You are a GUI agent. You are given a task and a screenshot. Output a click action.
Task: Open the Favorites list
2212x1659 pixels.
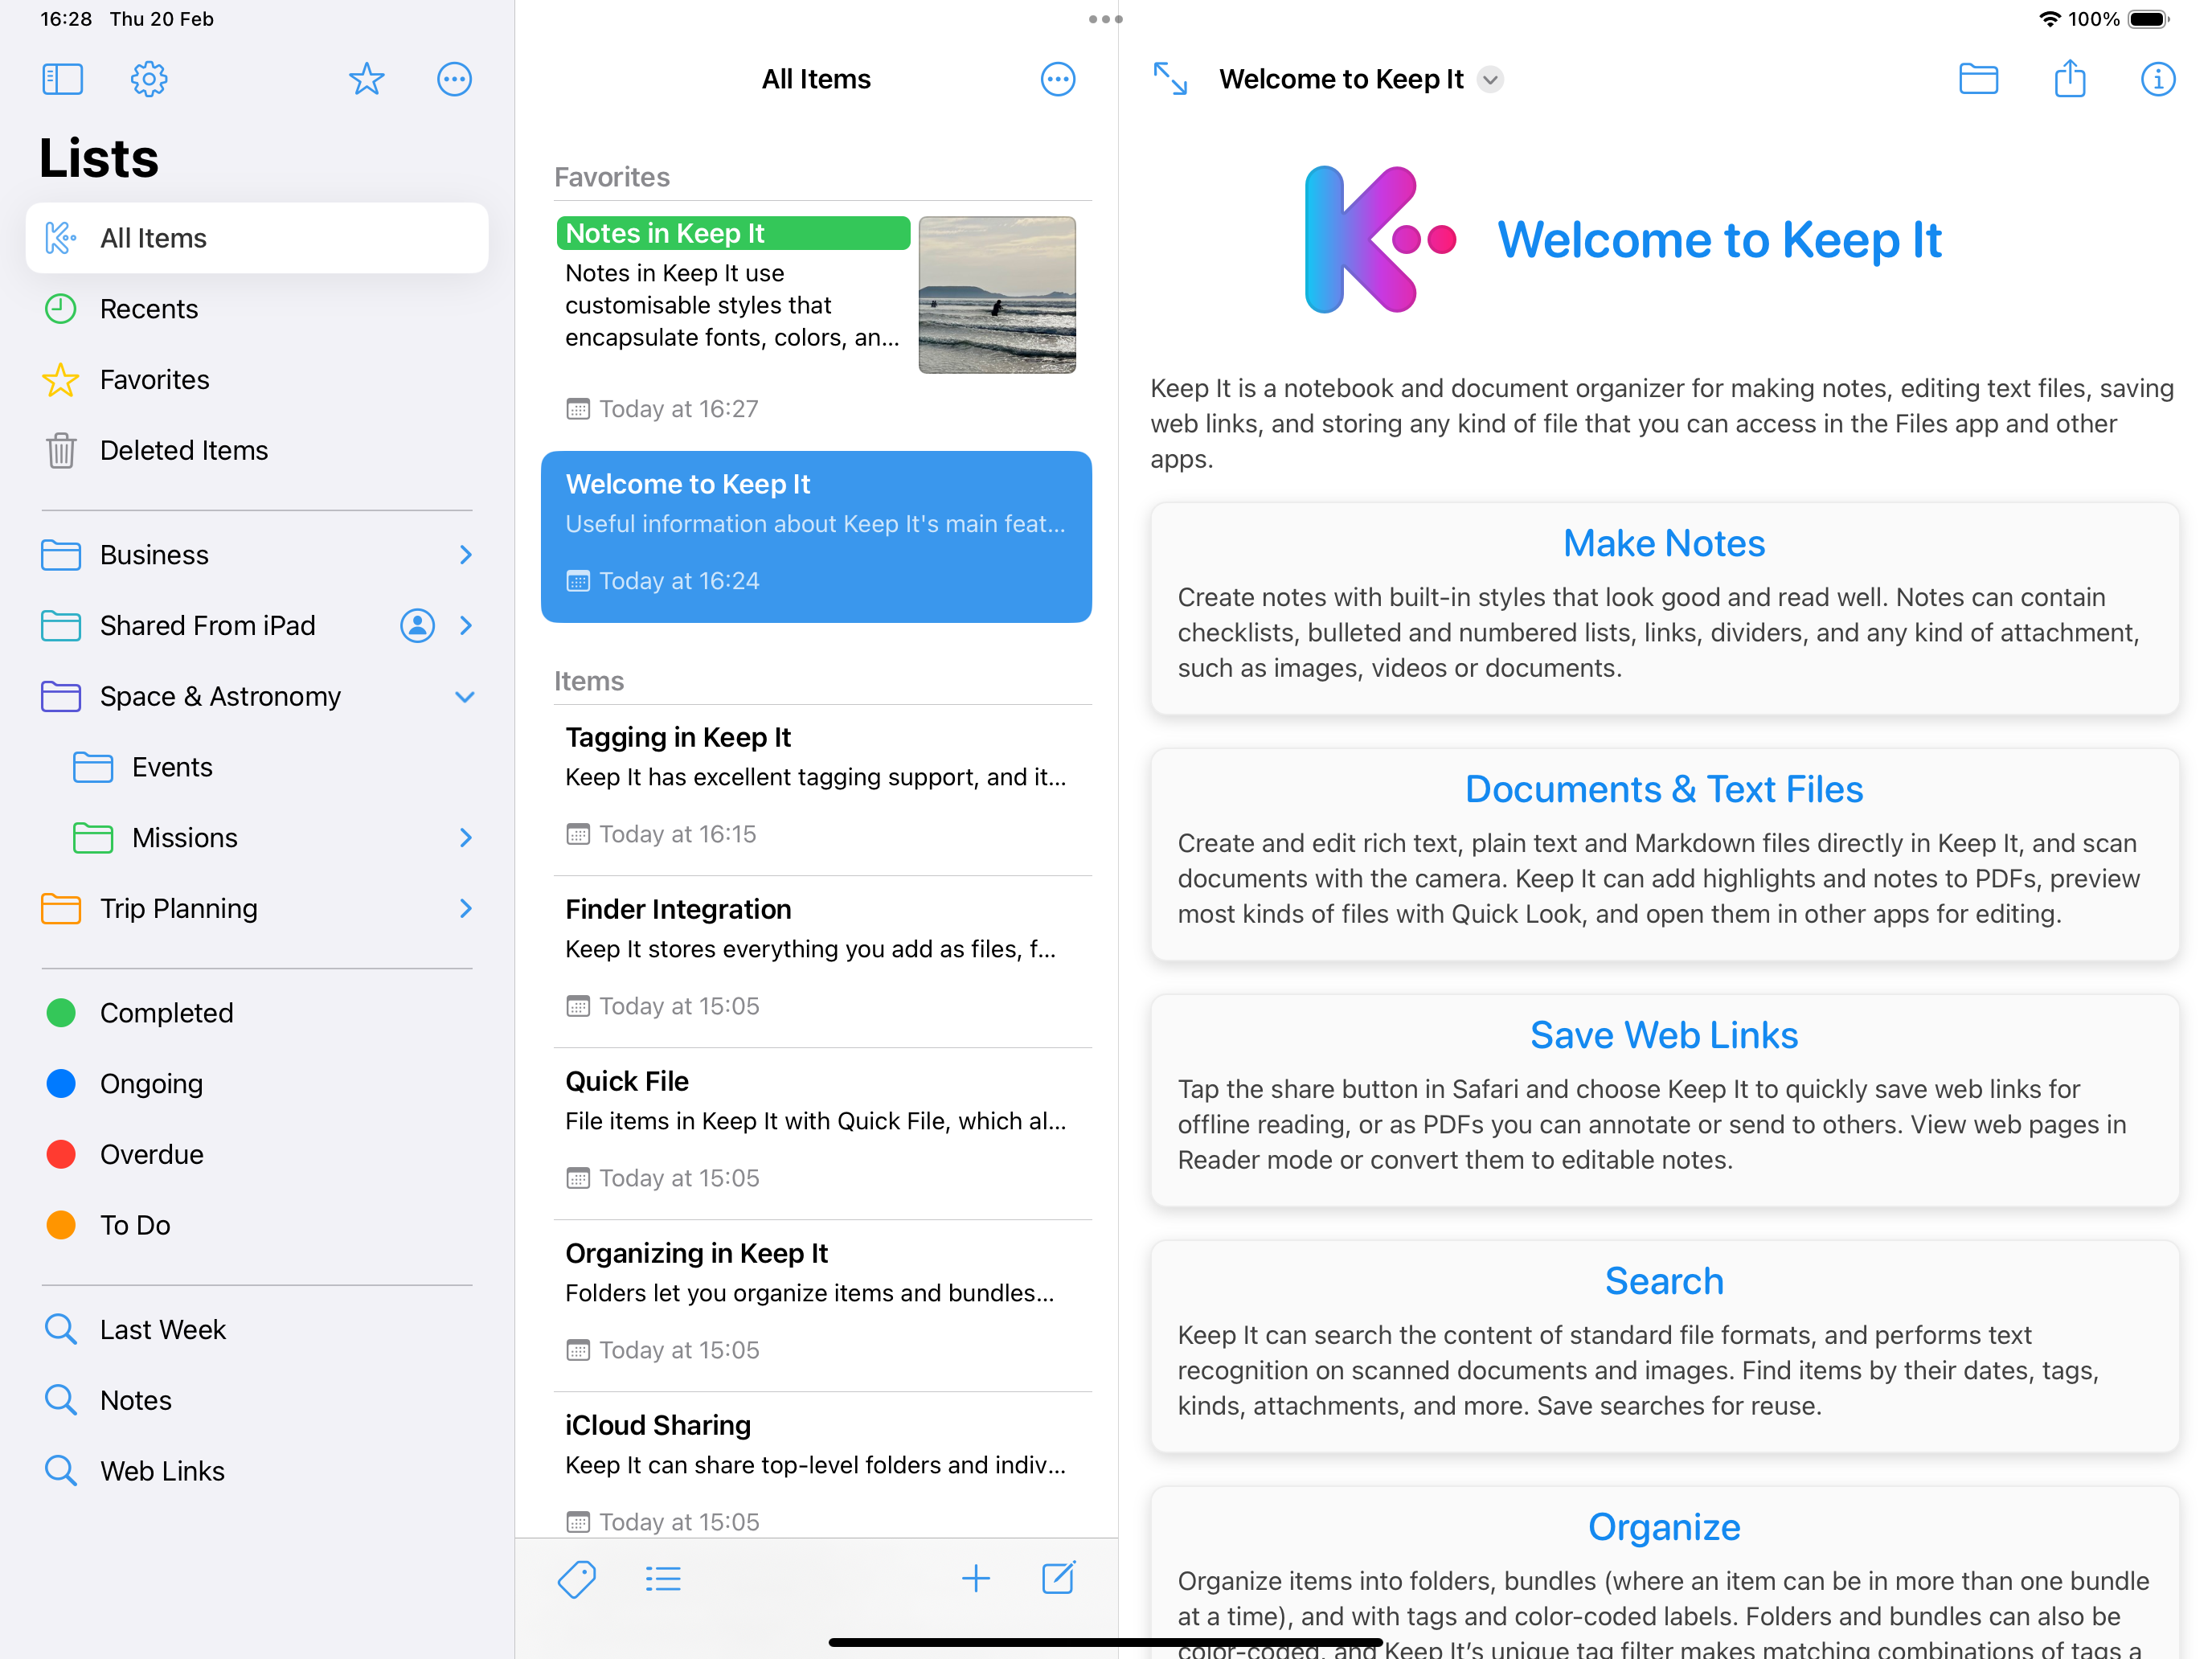(257, 380)
